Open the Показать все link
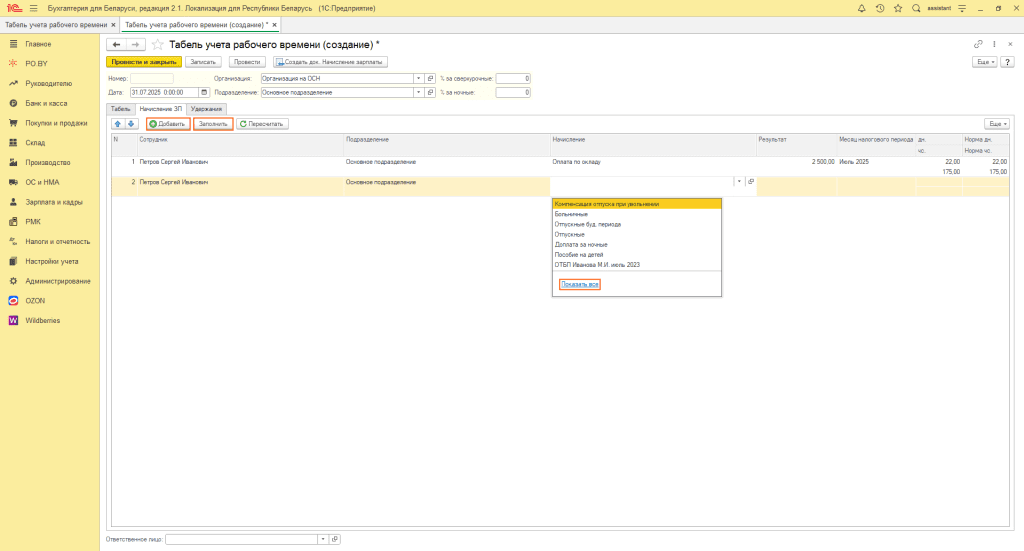Image resolution: width=1024 pixels, height=551 pixels. point(580,285)
